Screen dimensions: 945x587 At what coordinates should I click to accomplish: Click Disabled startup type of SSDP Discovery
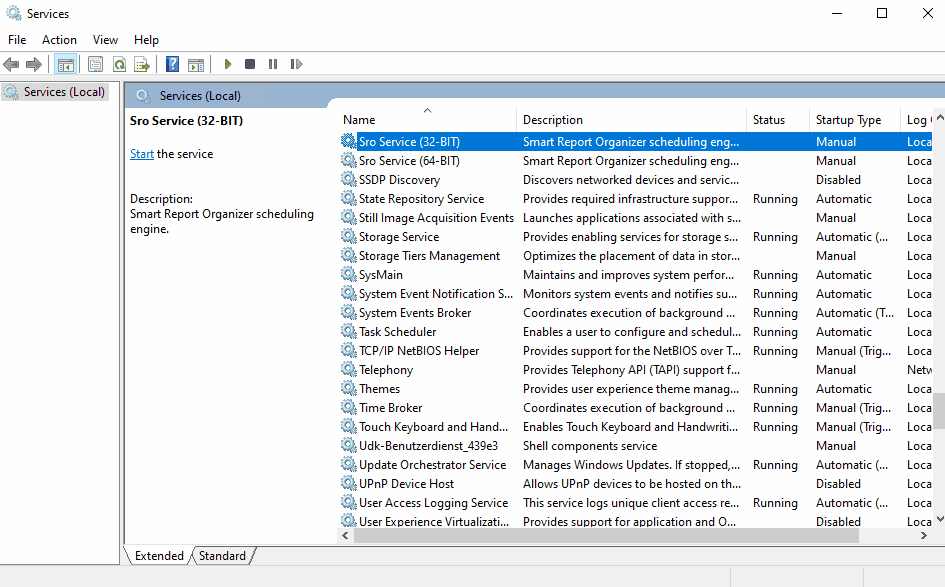(838, 180)
